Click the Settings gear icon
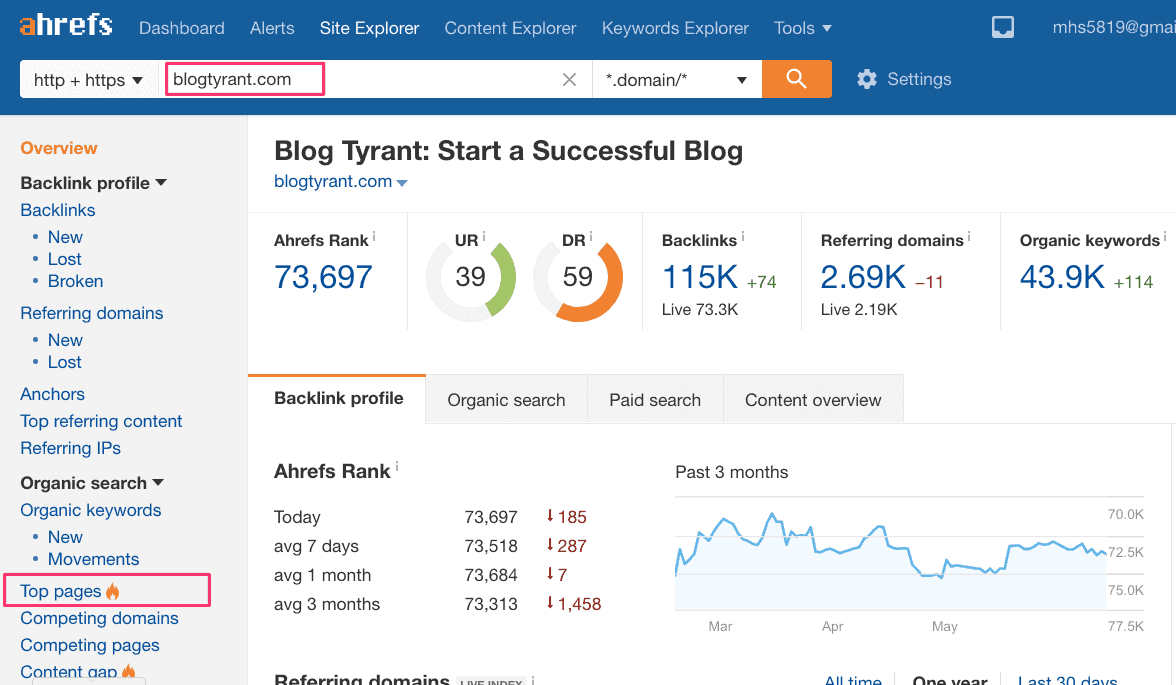This screenshot has height=685, width=1176. pos(867,79)
